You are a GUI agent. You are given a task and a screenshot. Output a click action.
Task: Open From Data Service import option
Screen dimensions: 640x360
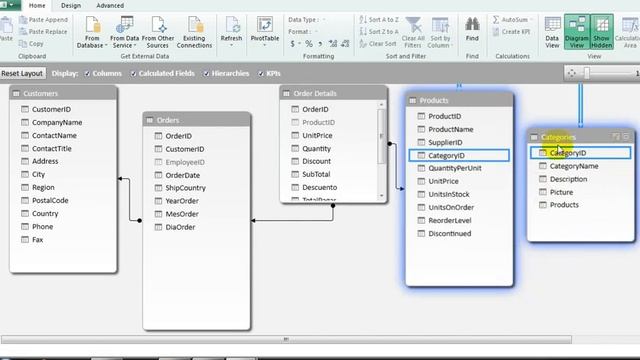(x=124, y=32)
